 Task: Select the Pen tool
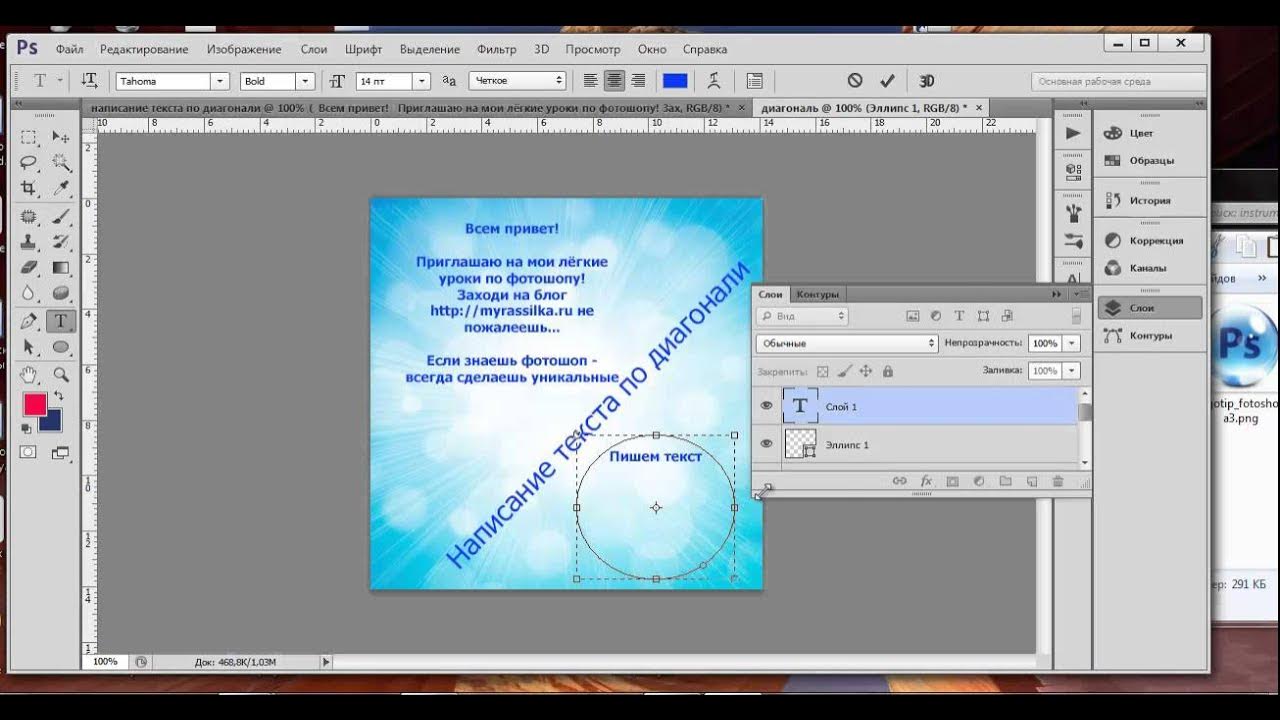pyautogui.click(x=29, y=321)
